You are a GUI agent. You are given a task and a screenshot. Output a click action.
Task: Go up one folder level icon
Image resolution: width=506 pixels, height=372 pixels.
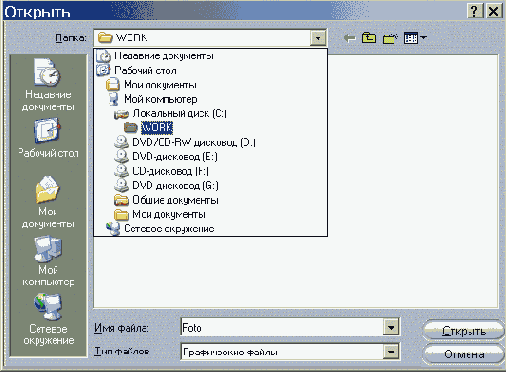click(369, 38)
